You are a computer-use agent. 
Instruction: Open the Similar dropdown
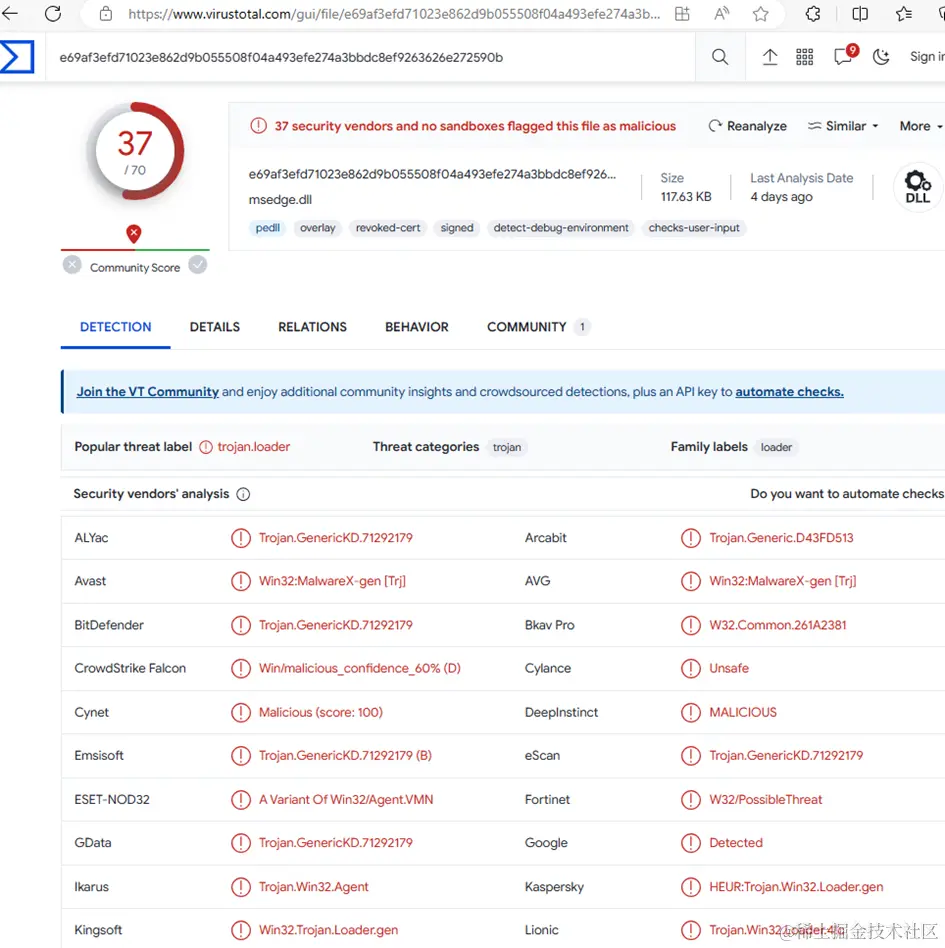click(x=843, y=126)
